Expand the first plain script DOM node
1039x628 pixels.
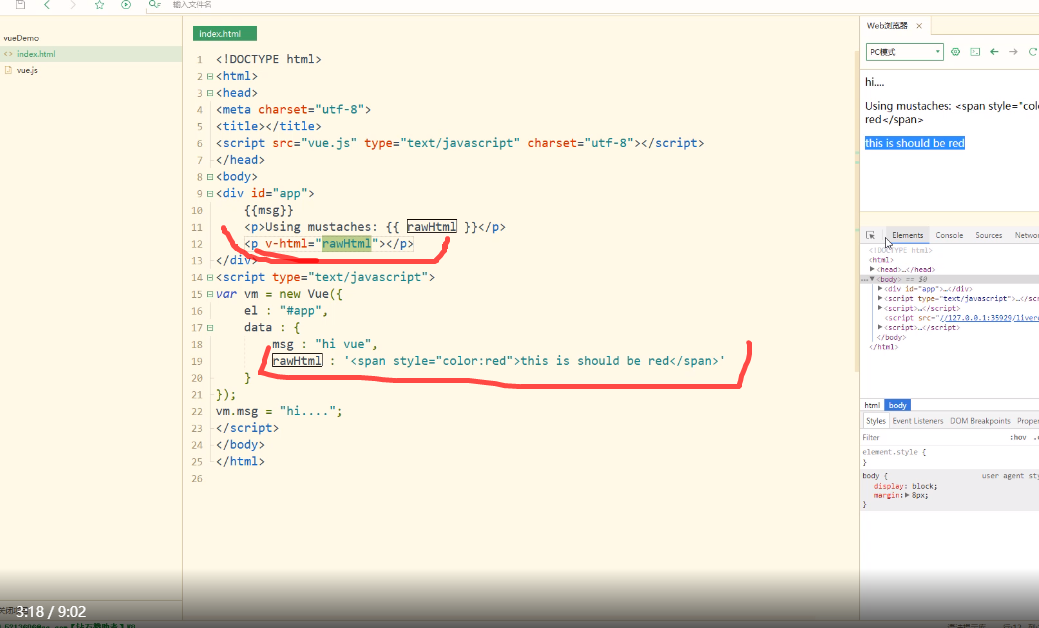click(x=880, y=308)
